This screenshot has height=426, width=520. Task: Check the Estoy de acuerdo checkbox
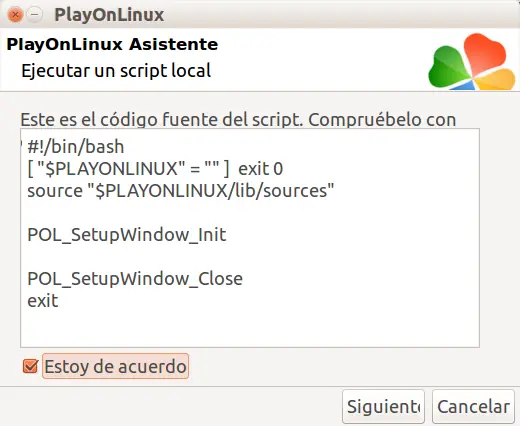[x=30, y=366]
